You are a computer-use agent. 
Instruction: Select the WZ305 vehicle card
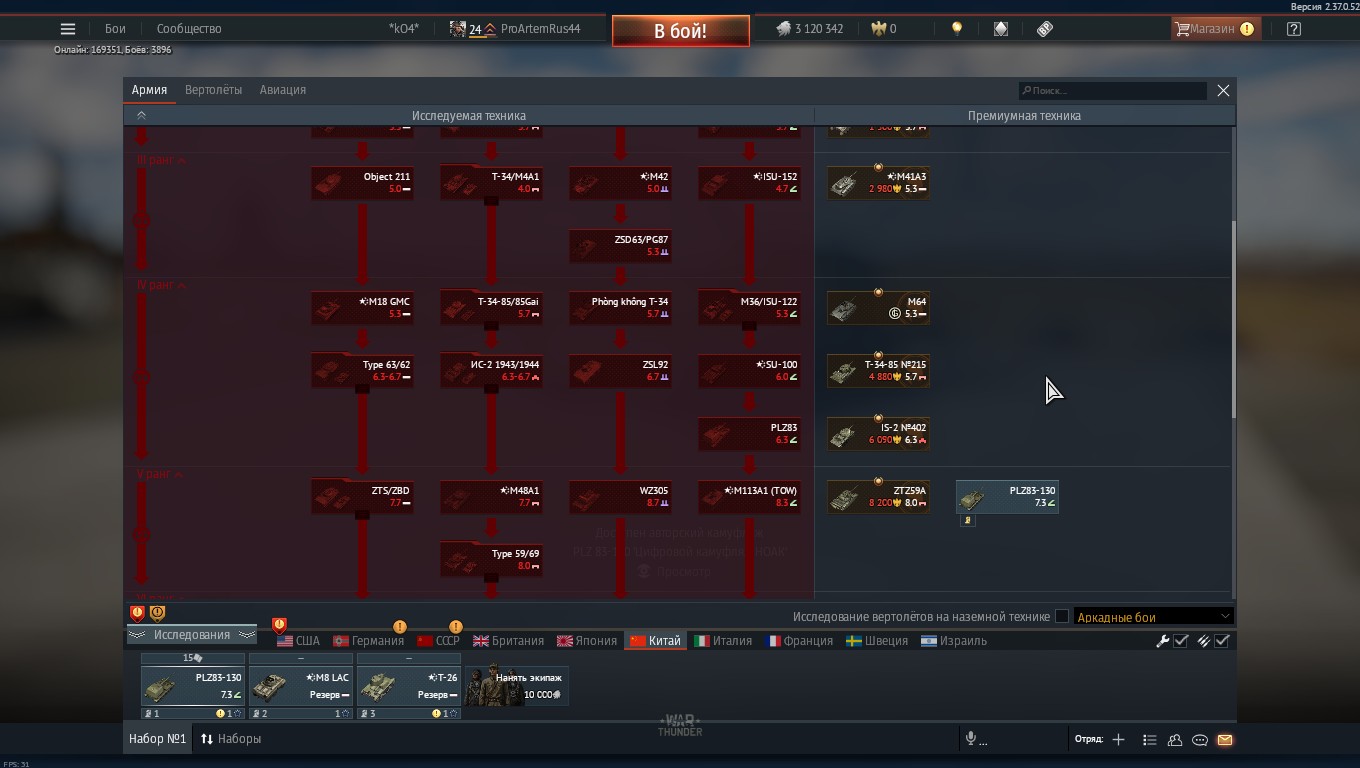pyautogui.click(x=620, y=497)
